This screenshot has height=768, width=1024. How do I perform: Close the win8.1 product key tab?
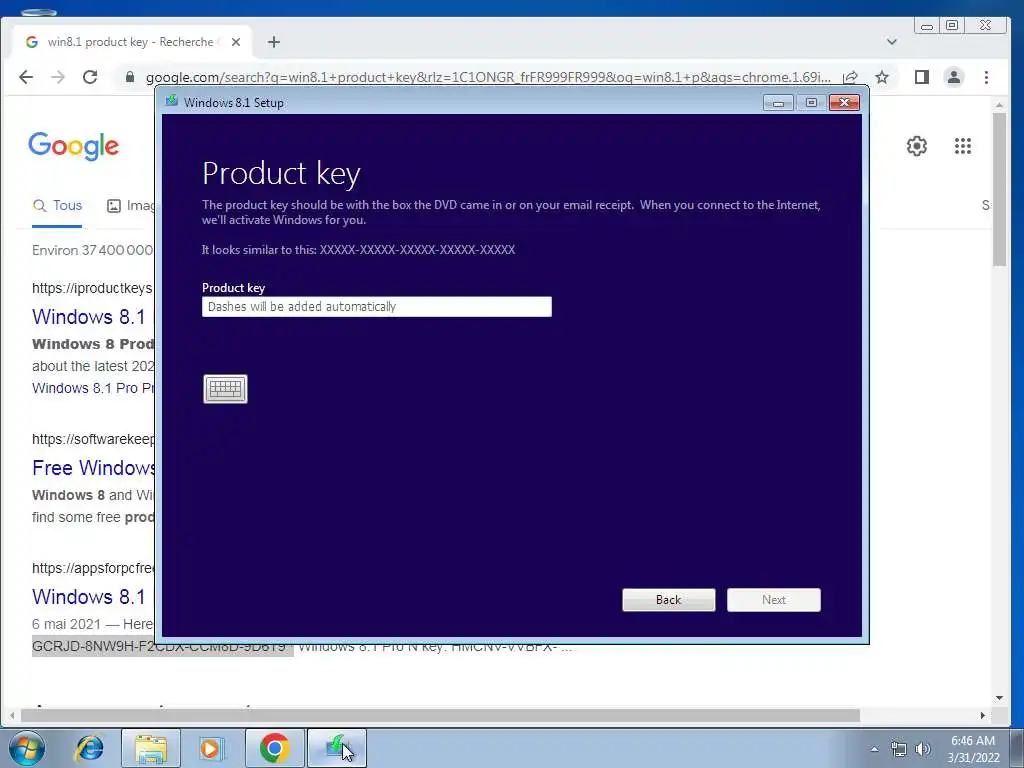[236, 42]
